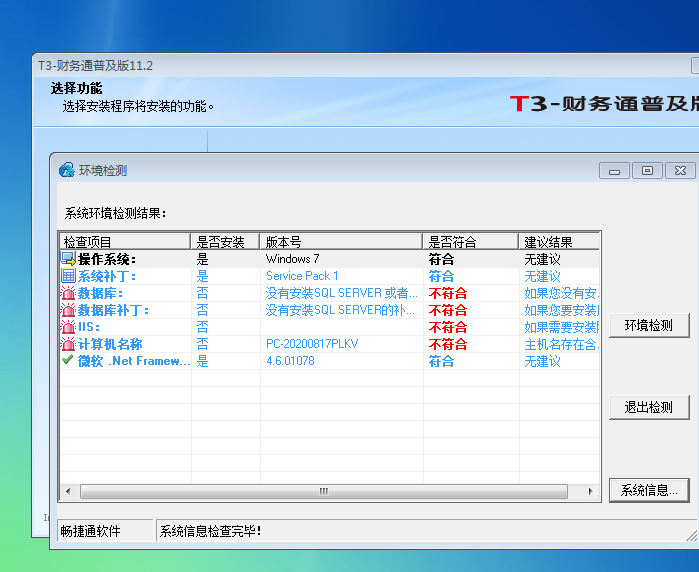Open 系统信息... dialog button

(649, 490)
